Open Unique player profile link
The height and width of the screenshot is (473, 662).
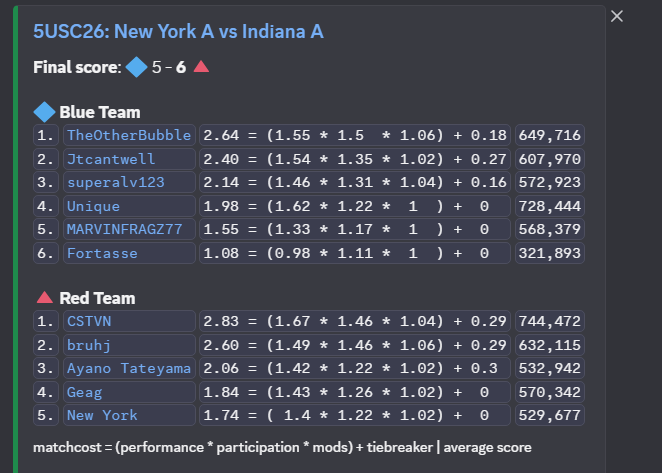(93, 206)
